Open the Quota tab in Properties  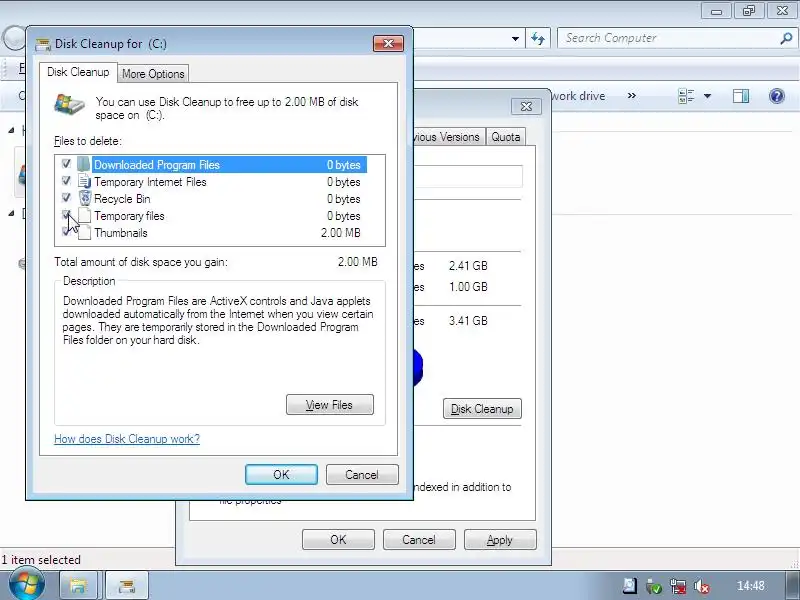tap(506, 137)
